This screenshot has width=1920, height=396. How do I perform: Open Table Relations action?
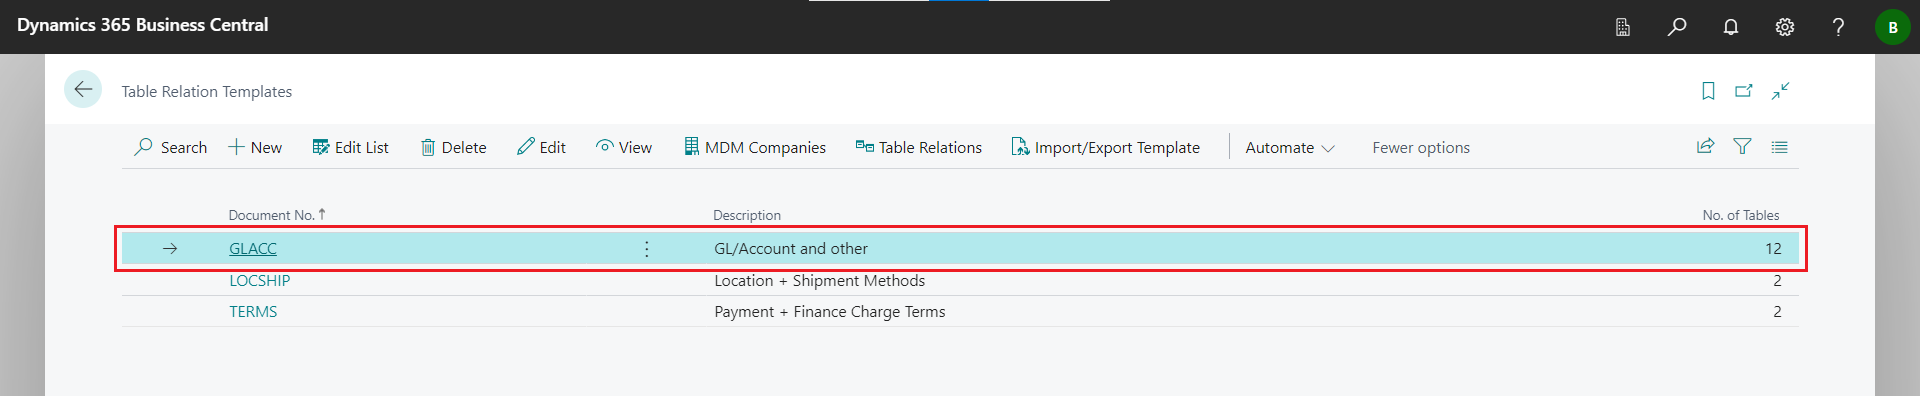point(919,147)
